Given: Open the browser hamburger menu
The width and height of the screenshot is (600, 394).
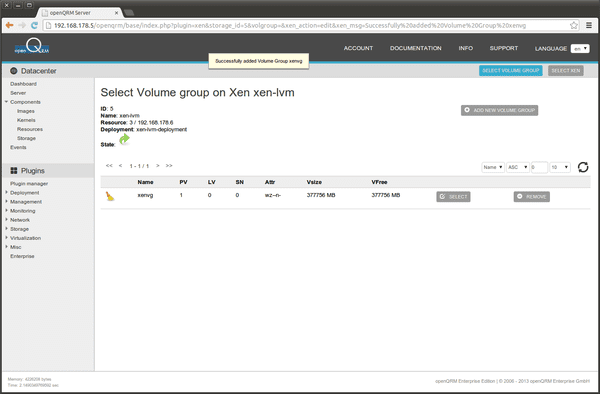Looking at the screenshot, I should click(x=589, y=25).
